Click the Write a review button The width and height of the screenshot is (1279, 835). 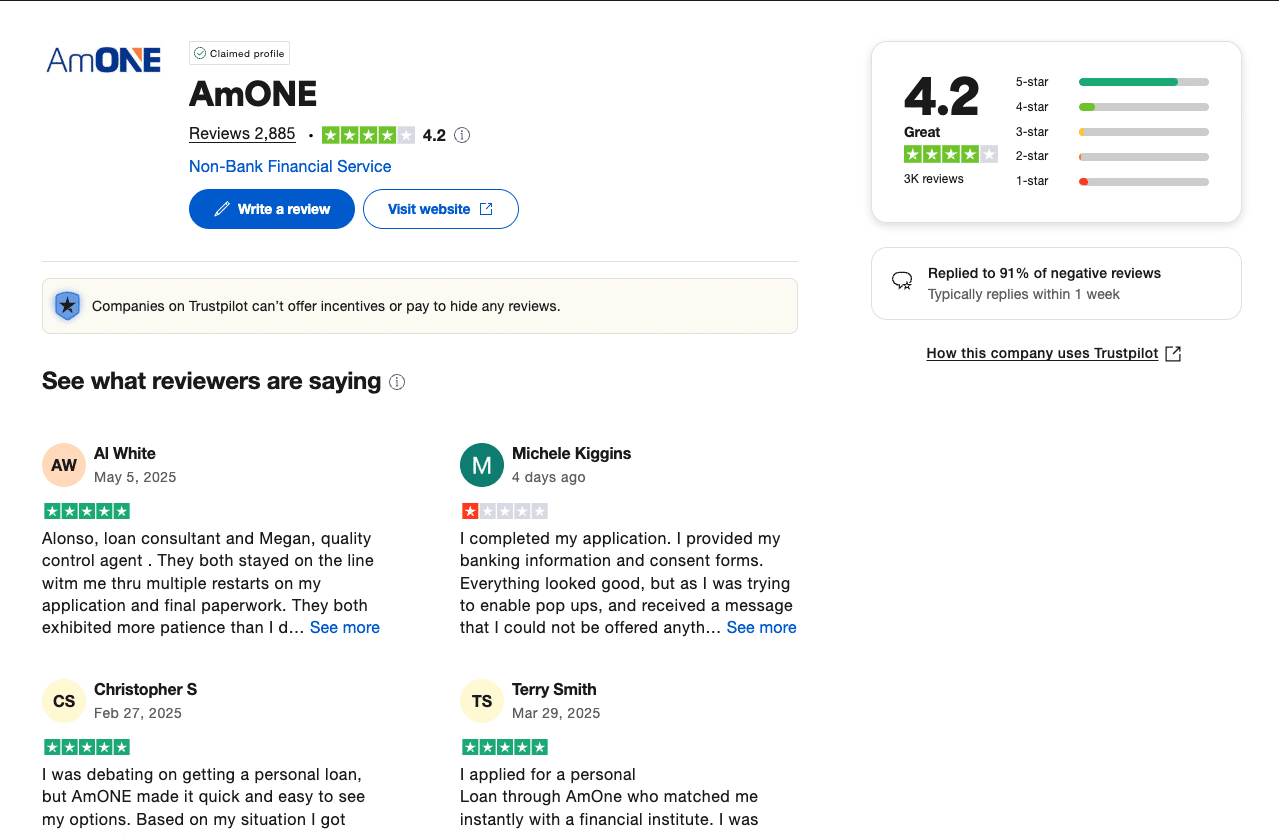[x=272, y=209]
